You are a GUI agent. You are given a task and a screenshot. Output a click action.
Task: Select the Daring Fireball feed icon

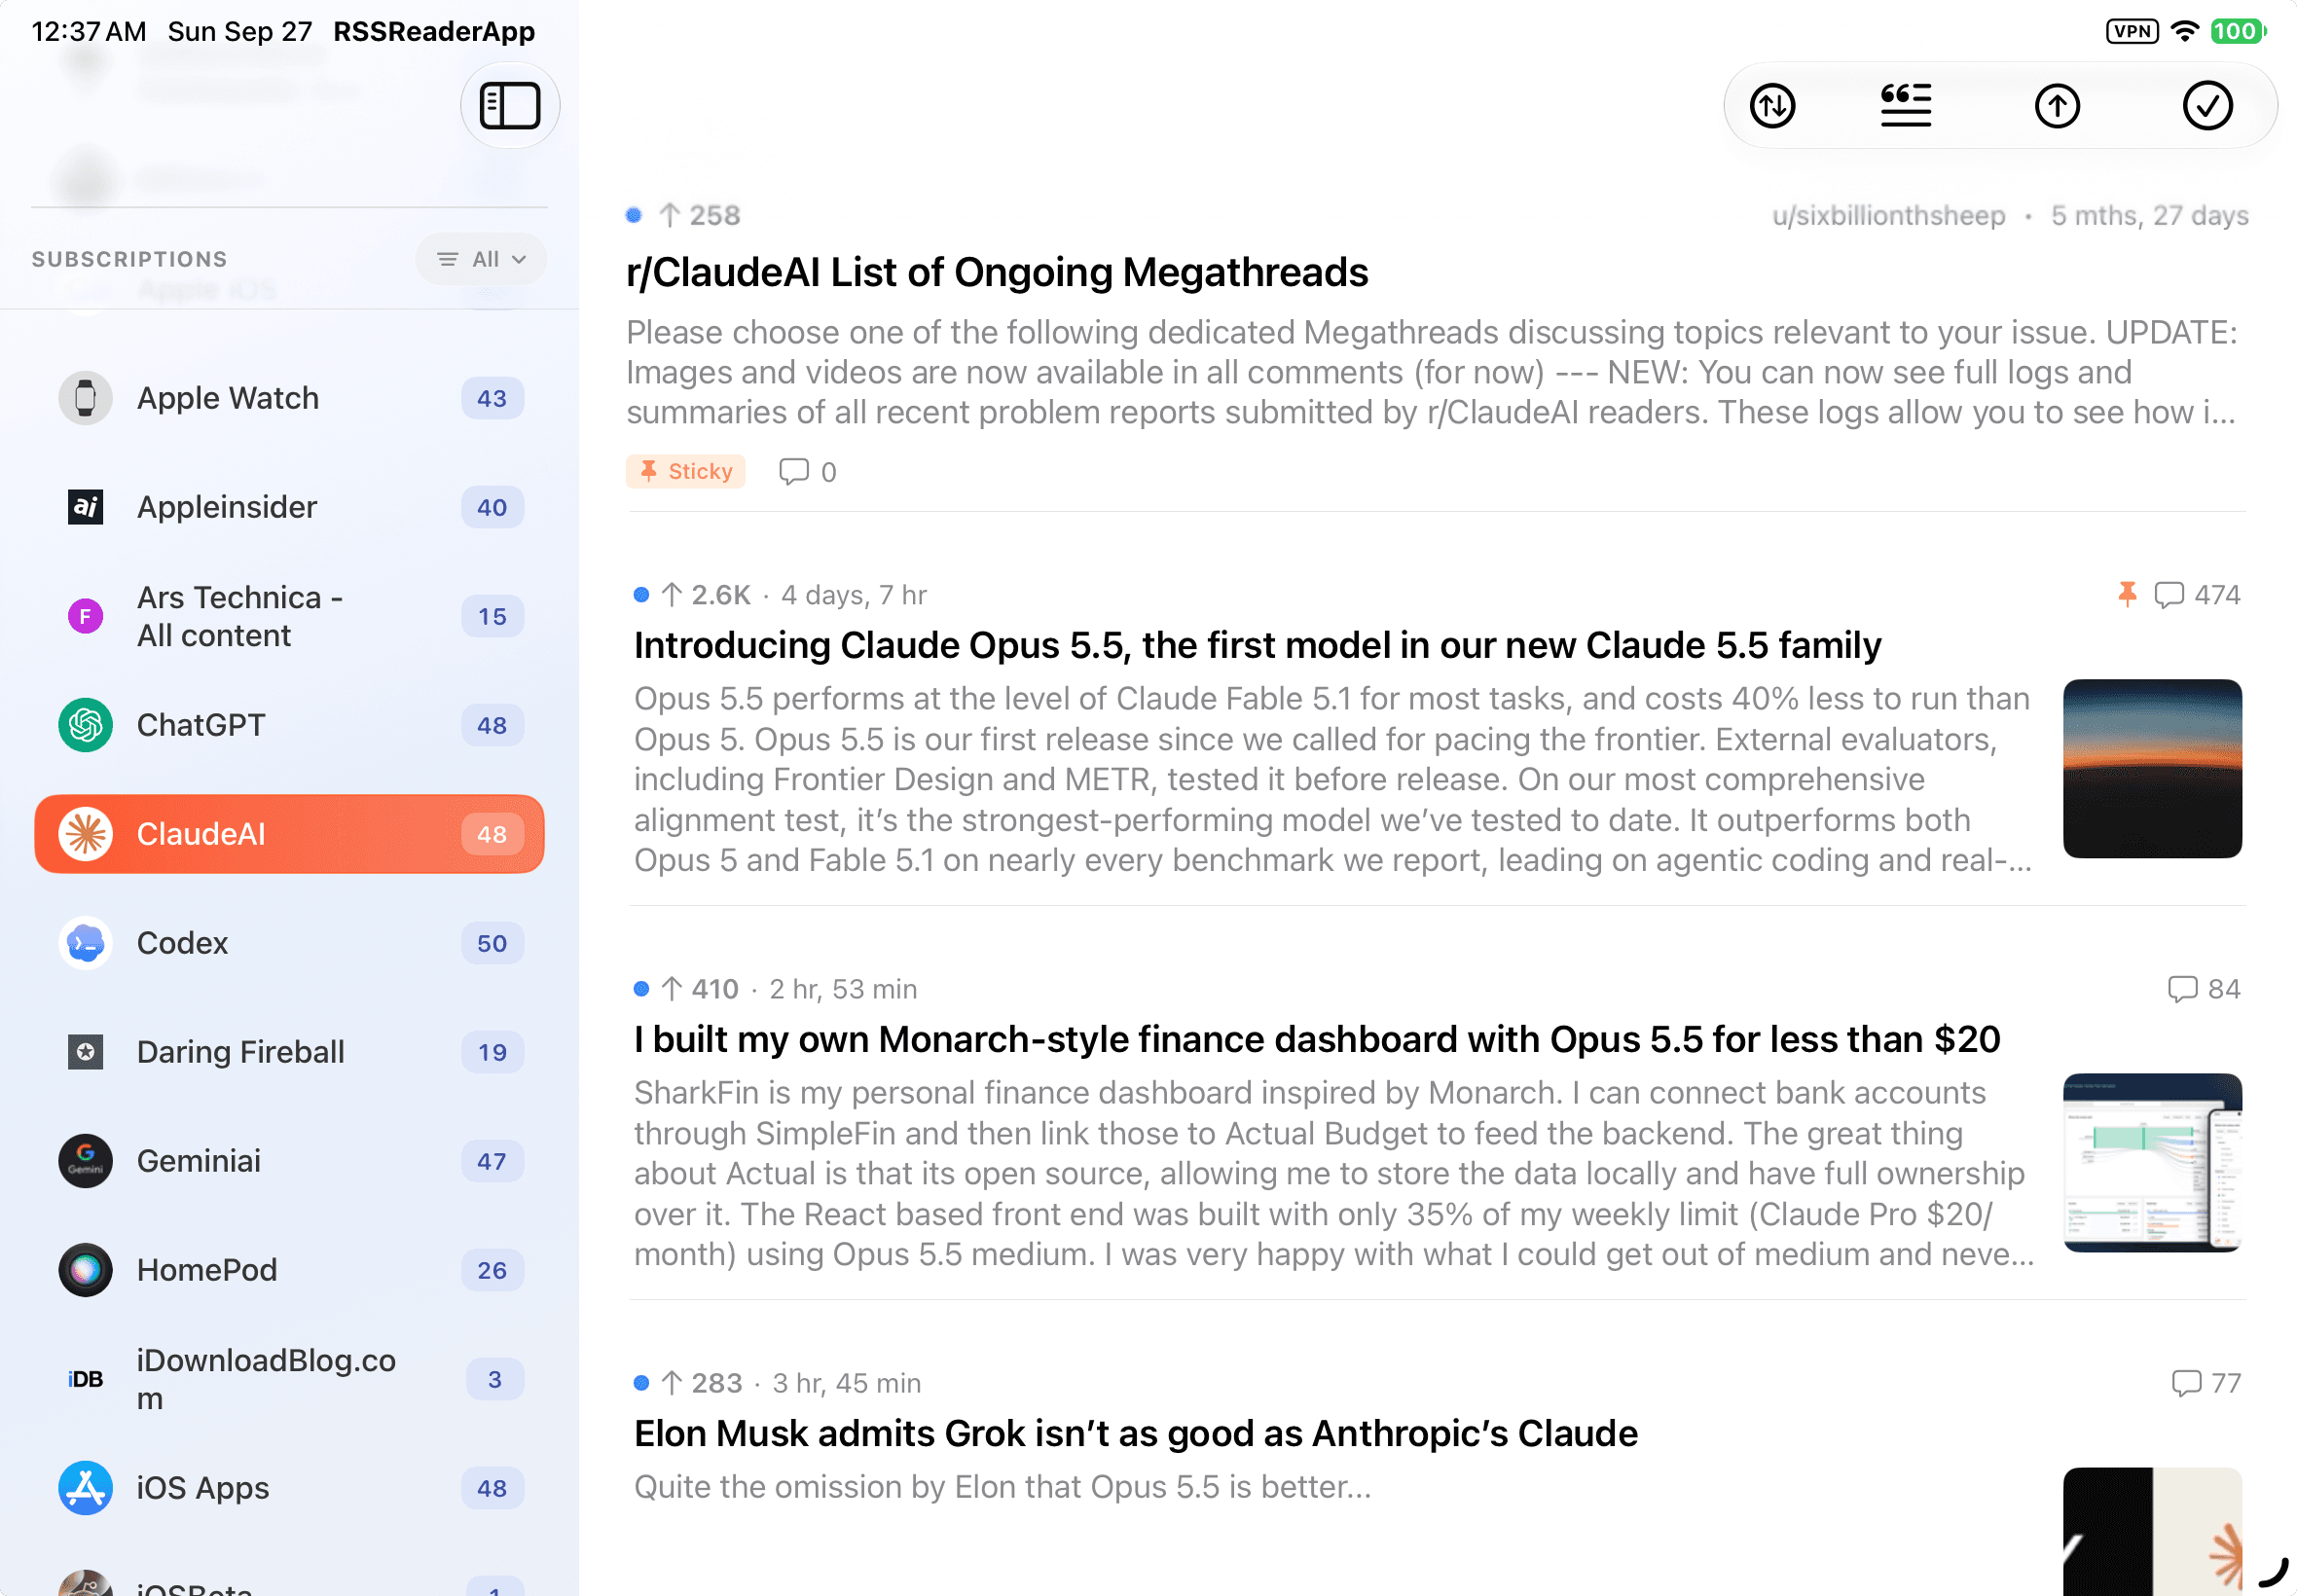tap(85, 1052)
